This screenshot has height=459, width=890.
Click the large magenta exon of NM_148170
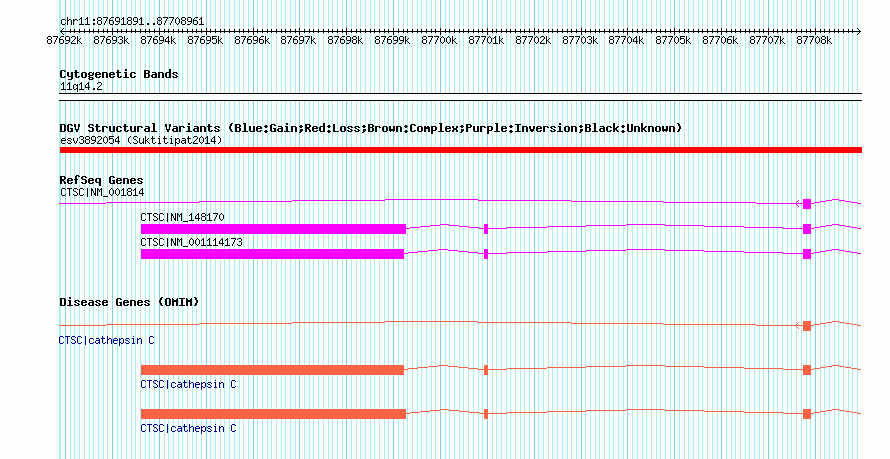[x=273, y=229]
